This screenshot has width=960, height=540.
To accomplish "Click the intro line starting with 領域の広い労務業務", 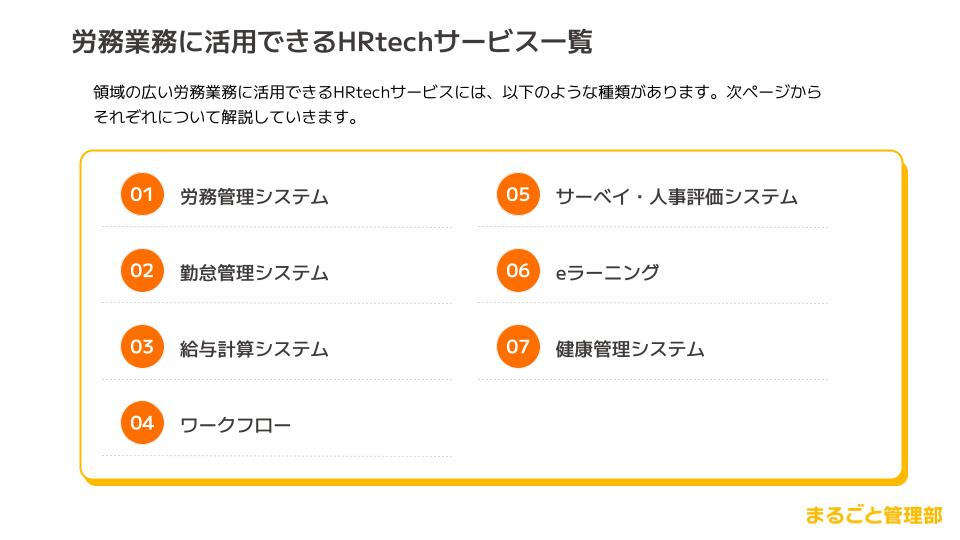I will (x=457, y=93).
